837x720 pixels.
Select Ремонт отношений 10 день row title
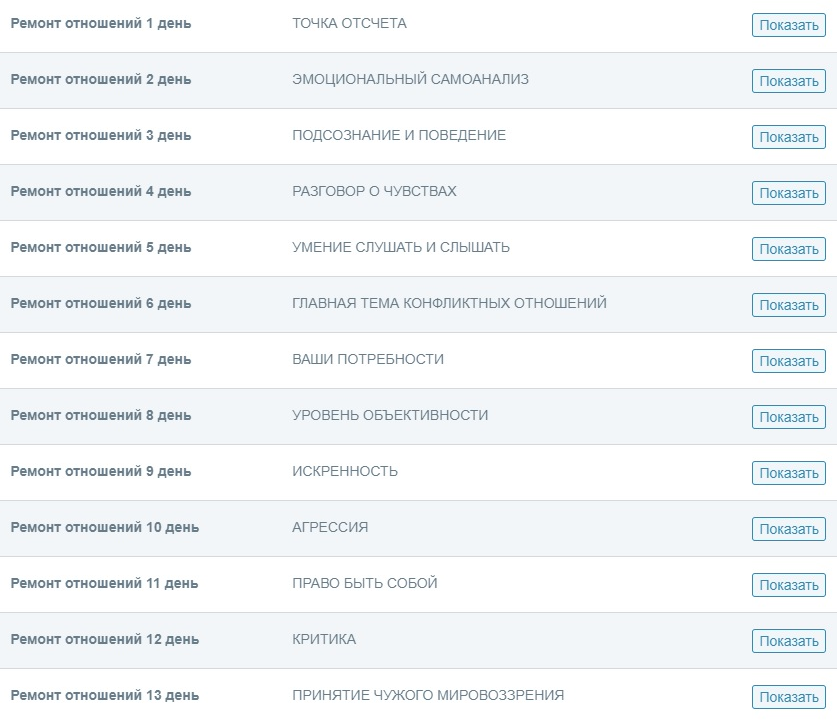[x=105, y=527]
